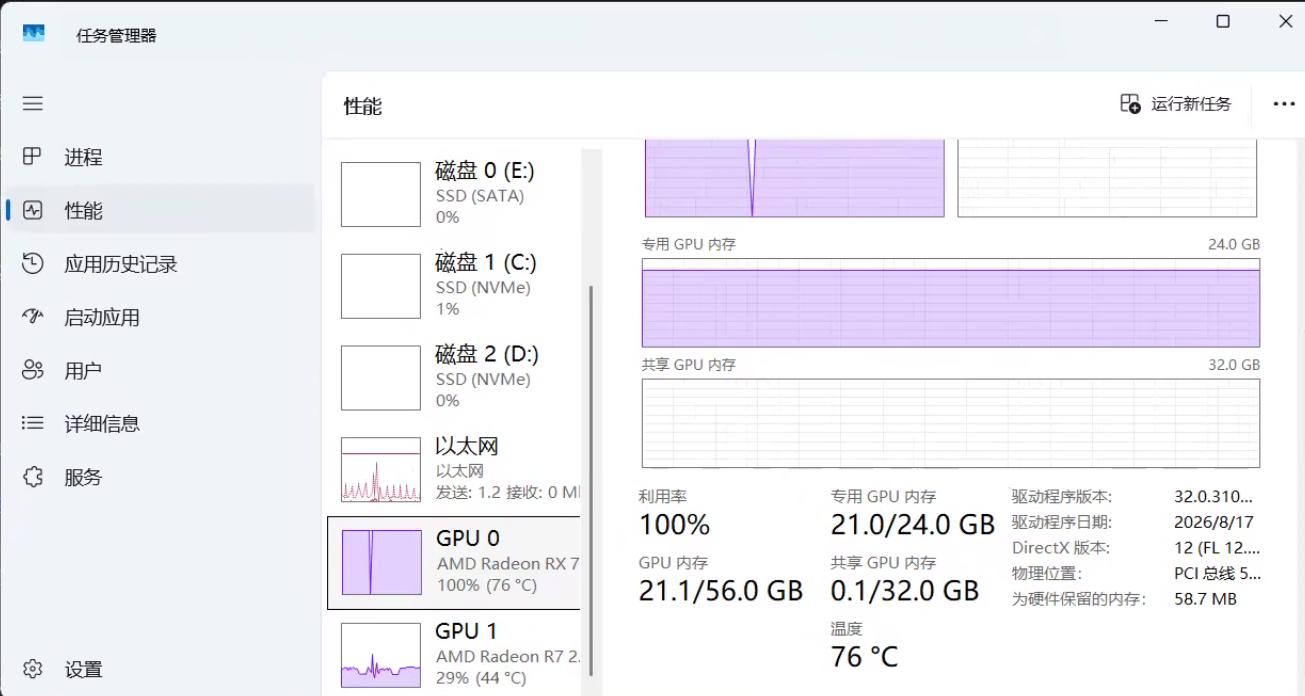Click the 磁盘 1 mini graph thumbnail
This screenshot has width=1305, height=696.
pyautogui.click(x=381, y=286)
